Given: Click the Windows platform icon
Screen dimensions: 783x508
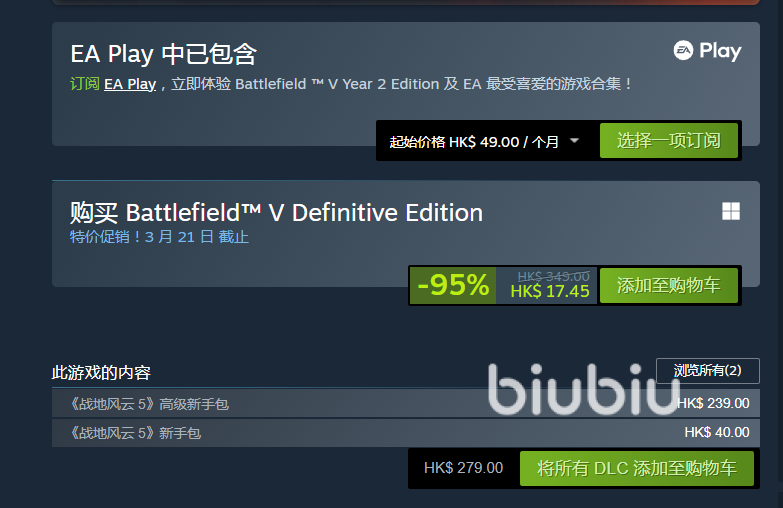Looking at the screenshot, I should 731,211.
